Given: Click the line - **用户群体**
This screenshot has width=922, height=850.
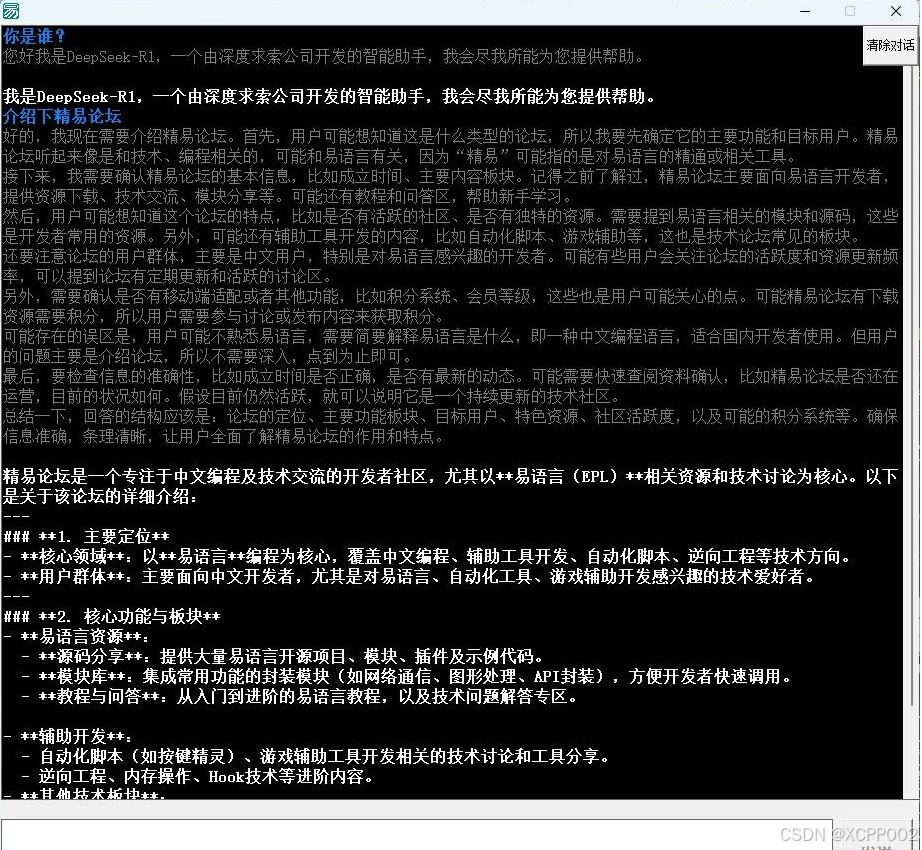Looking at the screenshot, I should coord(409,576).
